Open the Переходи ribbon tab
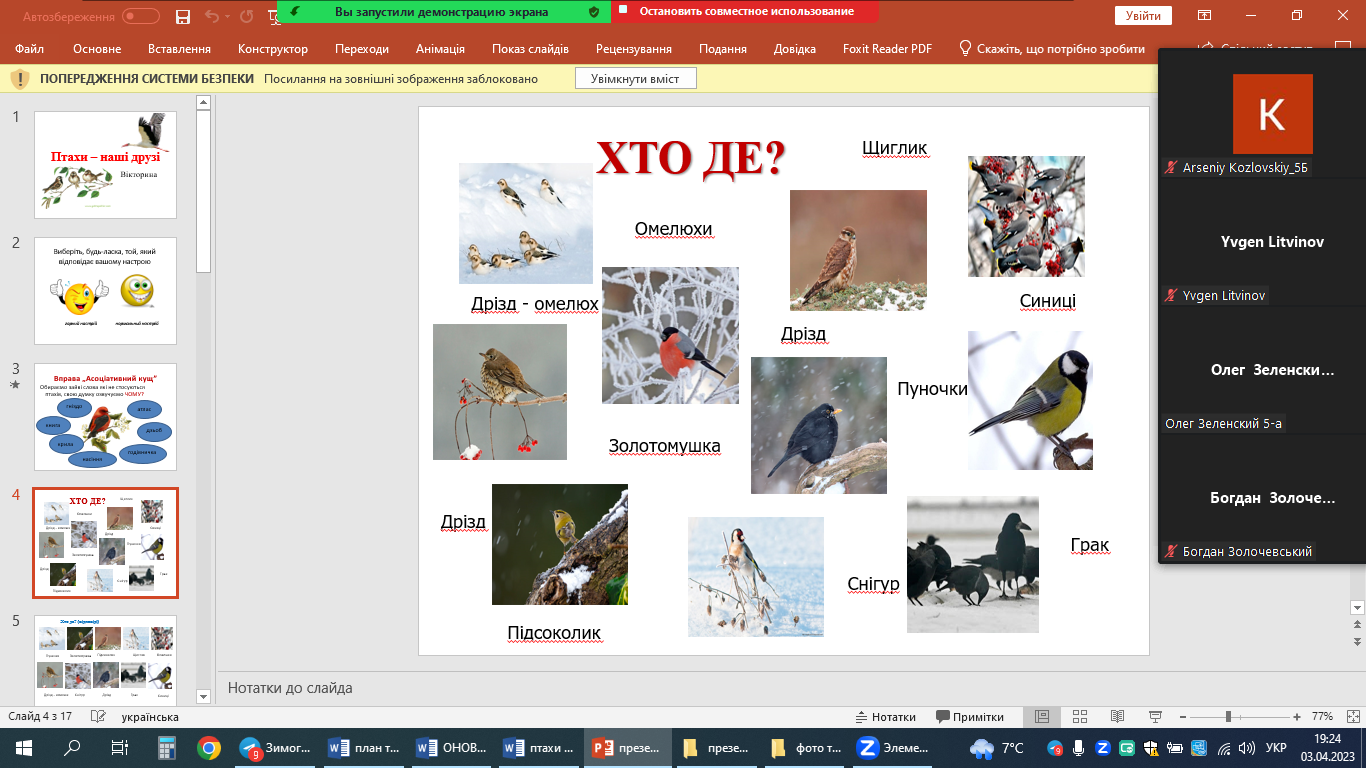Viewport: 1366px width, 768px height. (x=362, y=49)
